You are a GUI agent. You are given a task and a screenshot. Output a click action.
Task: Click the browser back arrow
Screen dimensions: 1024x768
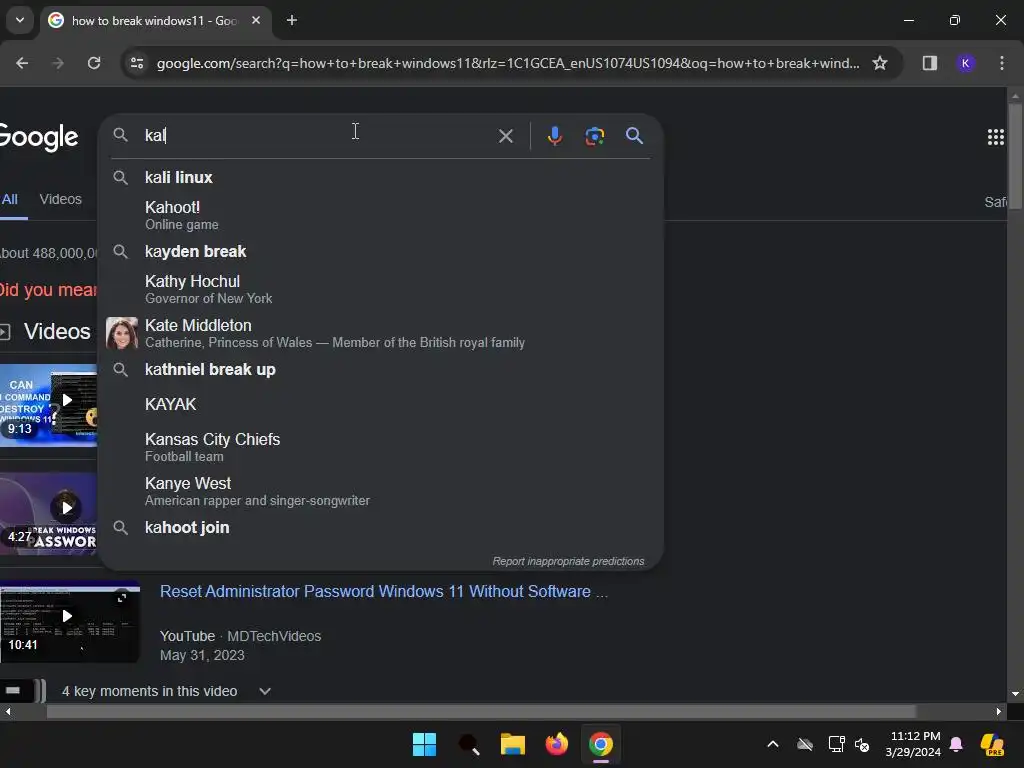click(22, 63)
